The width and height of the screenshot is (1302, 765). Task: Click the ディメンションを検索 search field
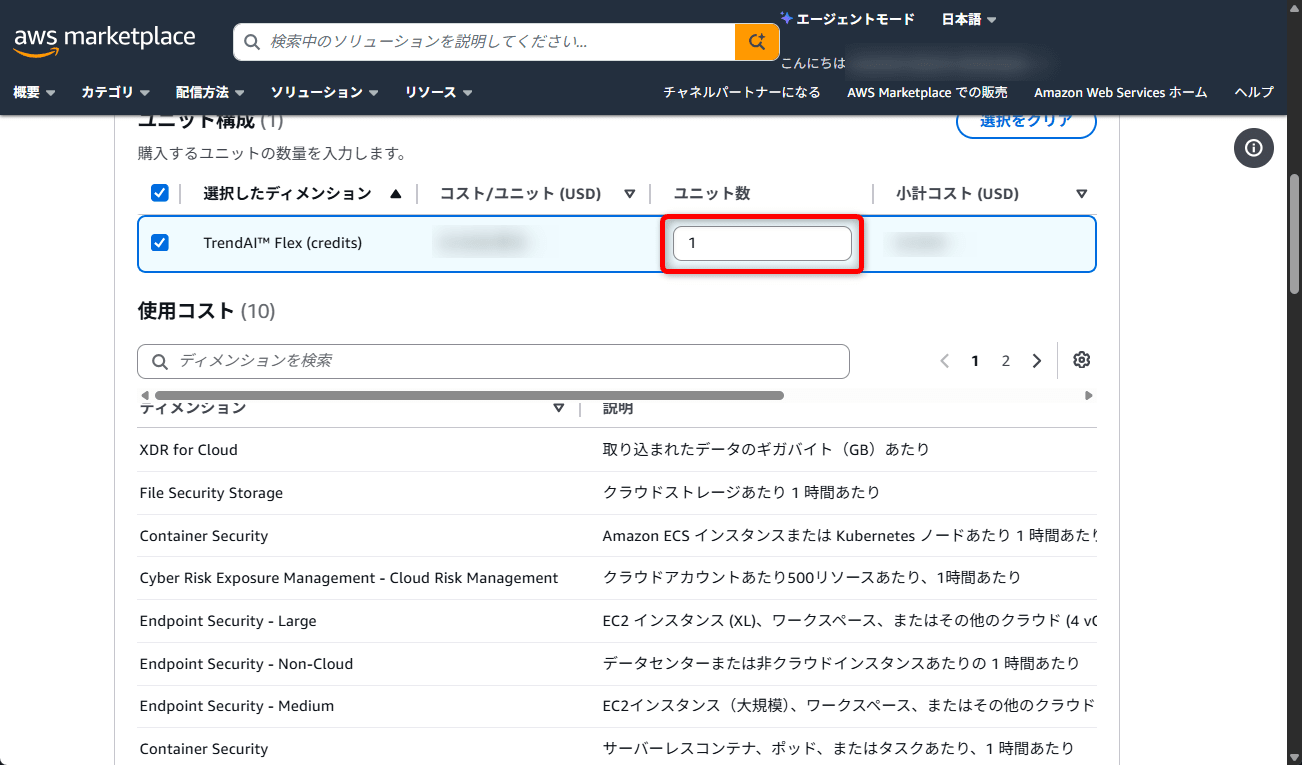click(x=493, y=361)
